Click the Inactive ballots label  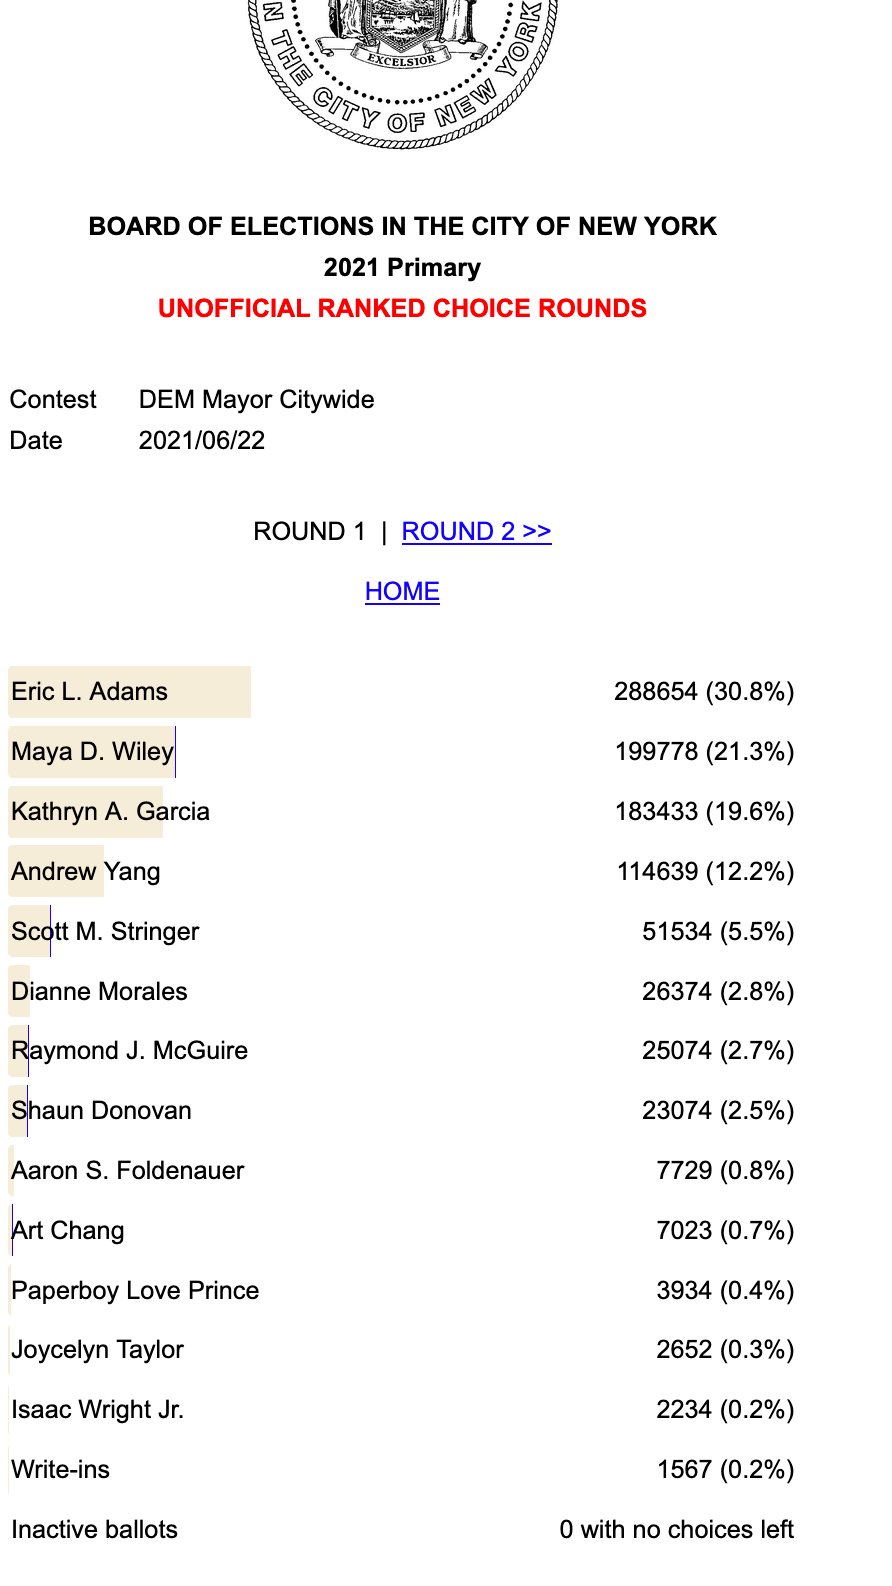pyautogui.click(x=94, y=1529)
